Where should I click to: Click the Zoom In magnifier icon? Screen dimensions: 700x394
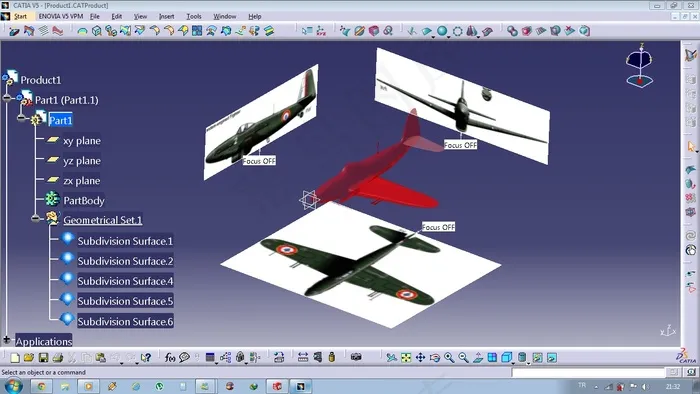coord(449,357)
